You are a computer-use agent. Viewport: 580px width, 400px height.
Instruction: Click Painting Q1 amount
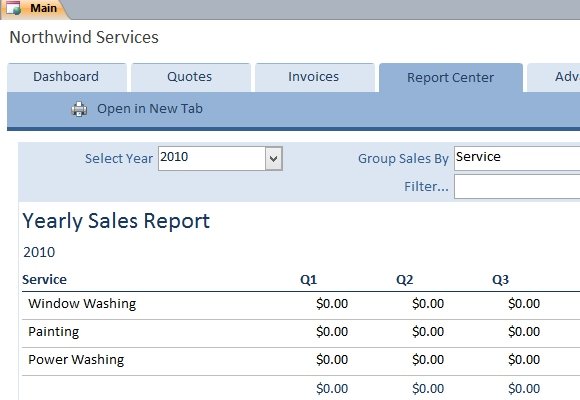point(332,332)
